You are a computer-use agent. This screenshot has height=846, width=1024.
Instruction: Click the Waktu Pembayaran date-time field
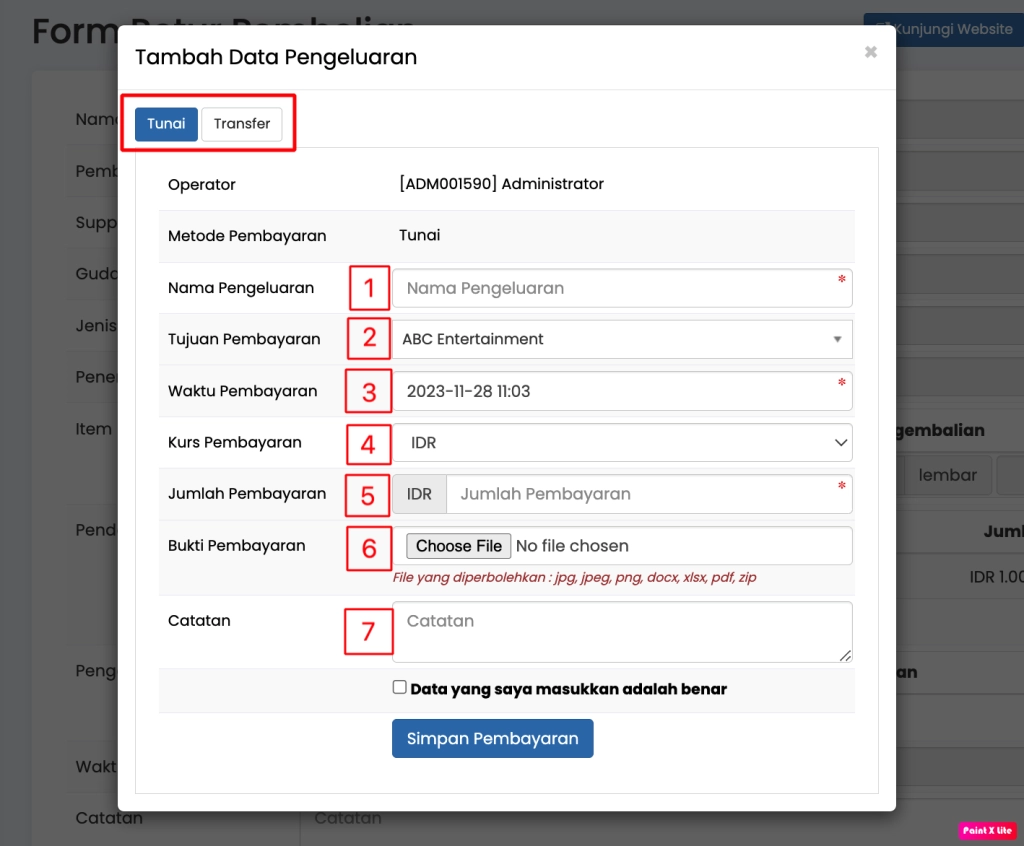pyautogui.click(x=620, y=391)
